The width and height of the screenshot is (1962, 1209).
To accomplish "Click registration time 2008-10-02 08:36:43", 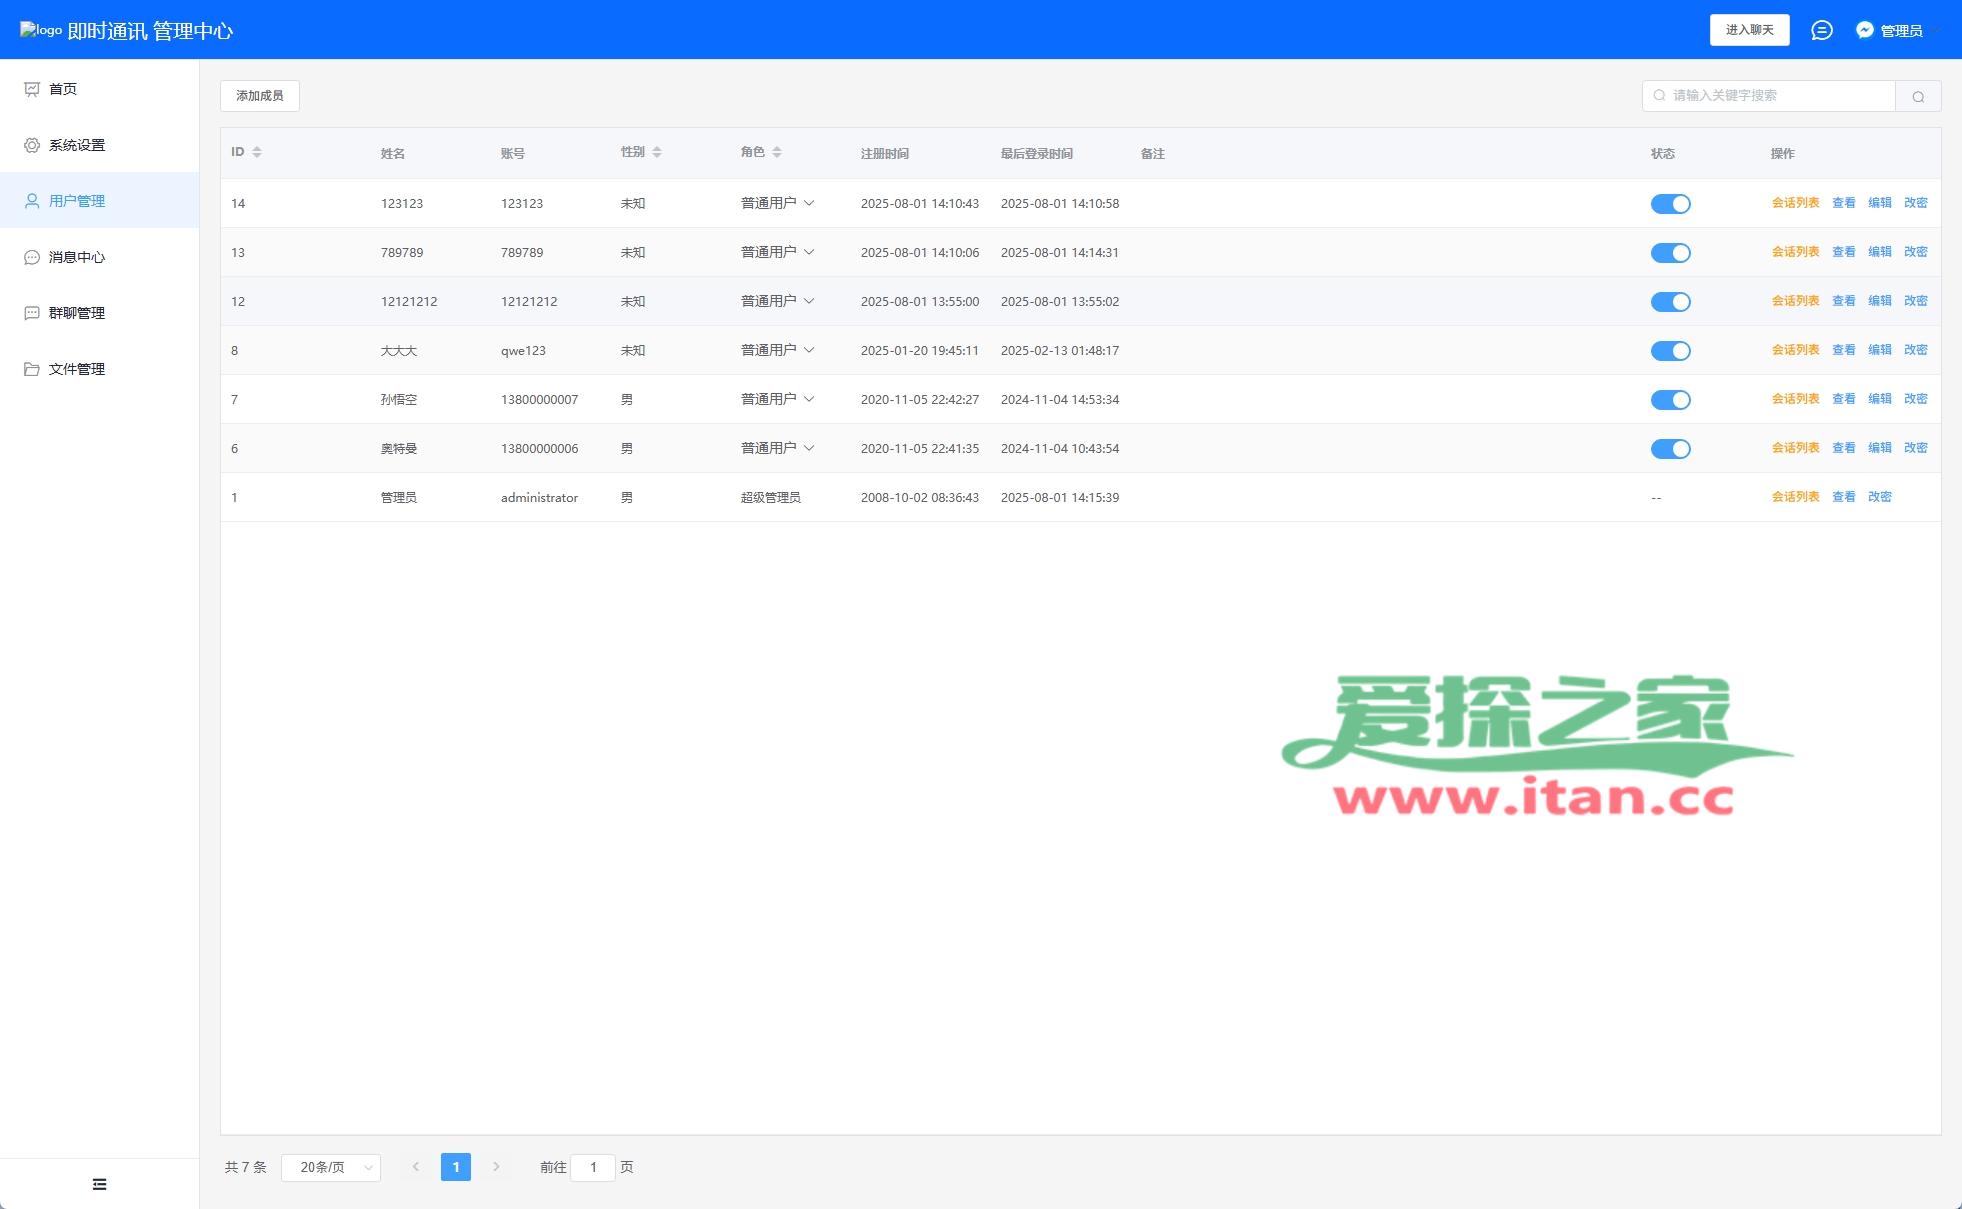I will [x=919, y=498].
